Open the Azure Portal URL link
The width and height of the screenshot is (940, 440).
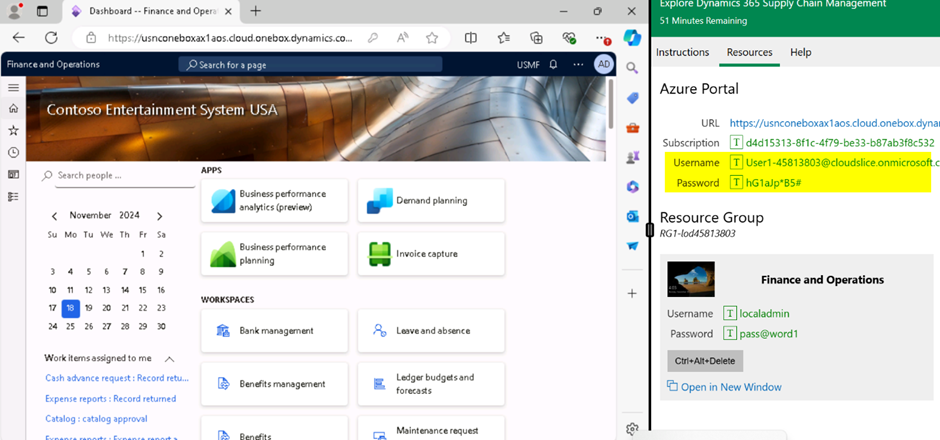pyautogui.click(x=834, y=123)
